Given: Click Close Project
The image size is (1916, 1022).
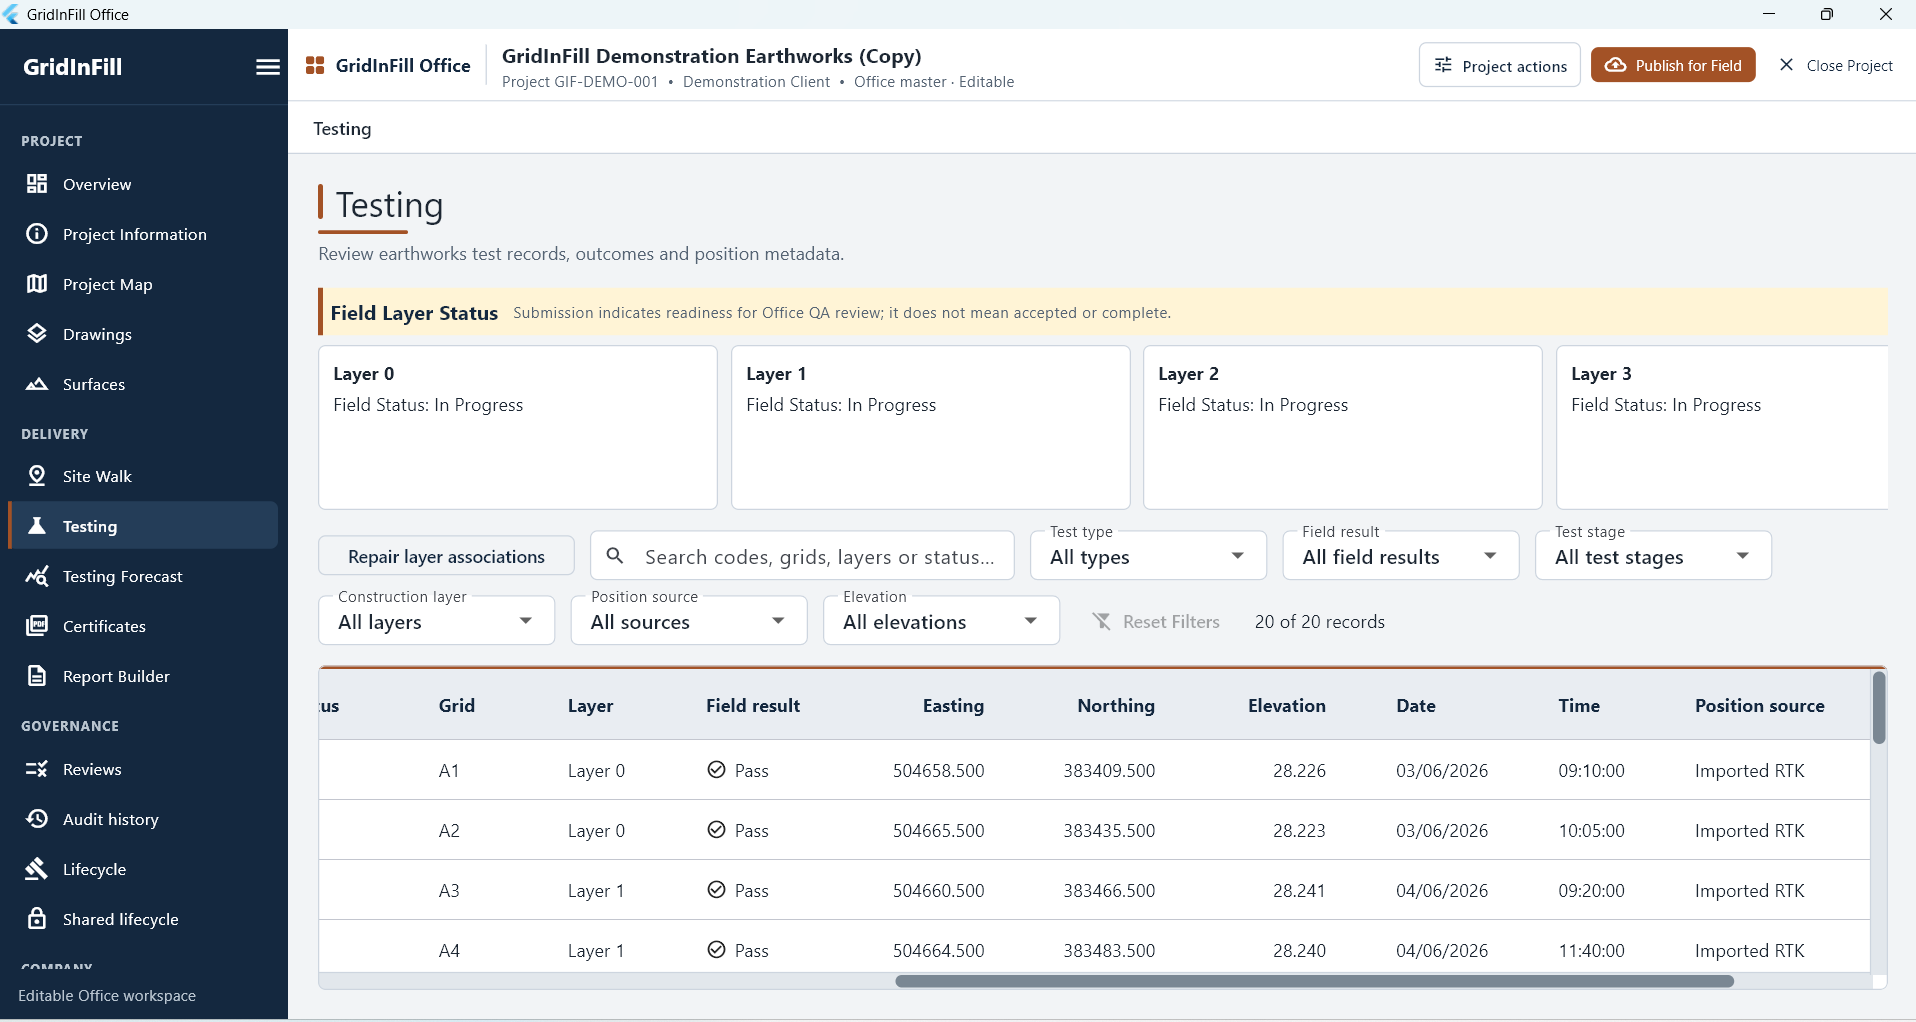Looking at the screenshot, I should 1835,65.
